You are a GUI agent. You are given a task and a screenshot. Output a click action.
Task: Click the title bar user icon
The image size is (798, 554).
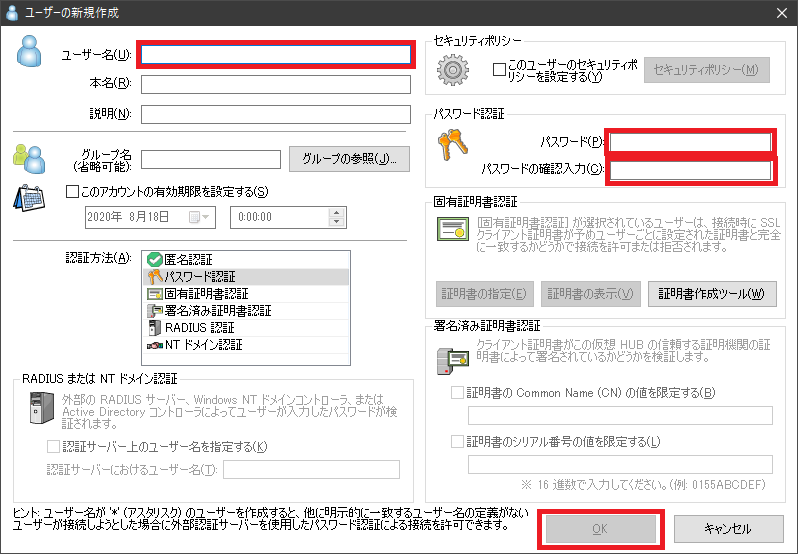(12, 13)
